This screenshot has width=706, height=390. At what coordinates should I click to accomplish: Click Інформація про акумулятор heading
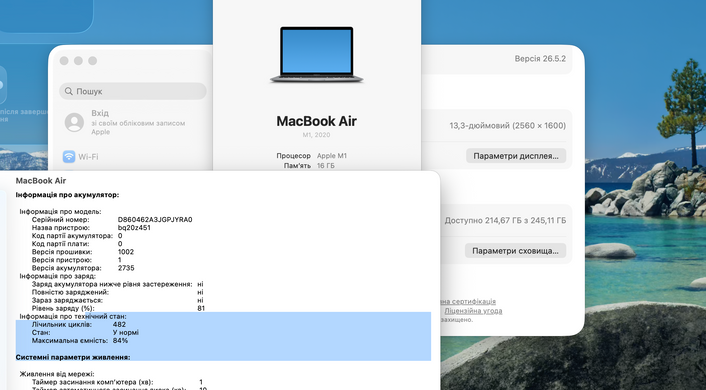click(x=68, y=195)
